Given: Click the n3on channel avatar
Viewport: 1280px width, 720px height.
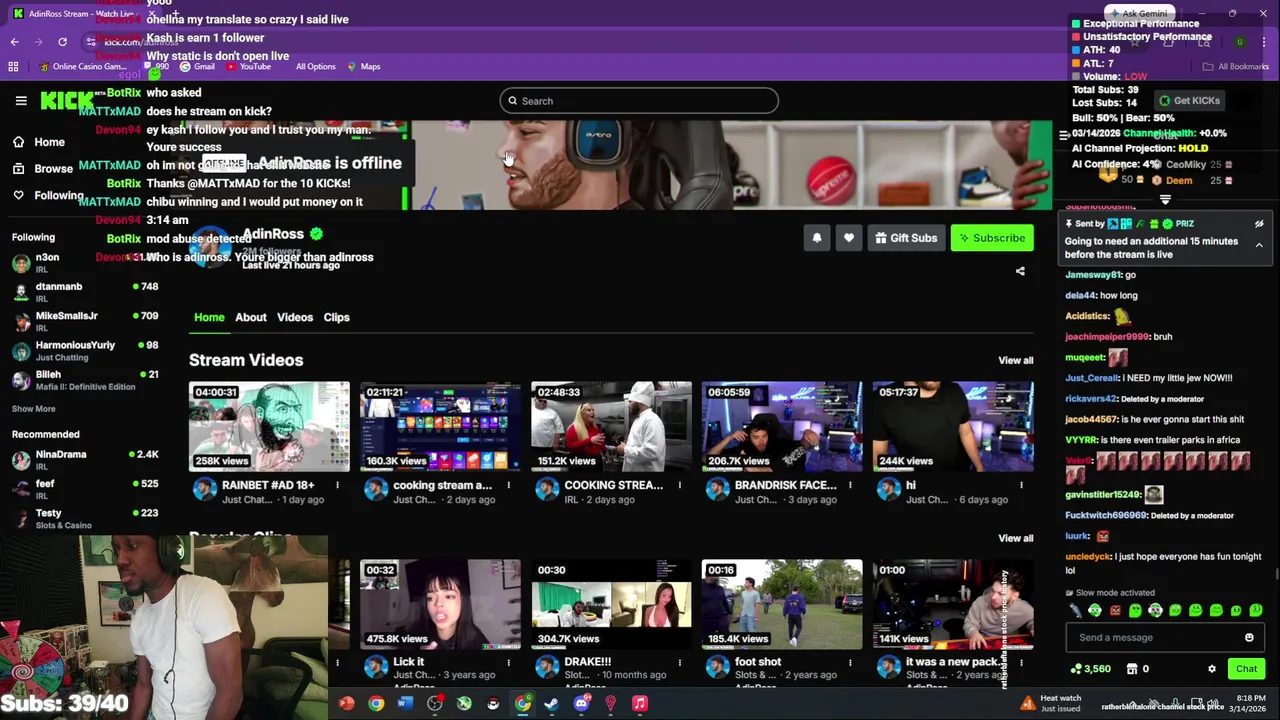Looking at the screenshot, I should tap(21, 263).
